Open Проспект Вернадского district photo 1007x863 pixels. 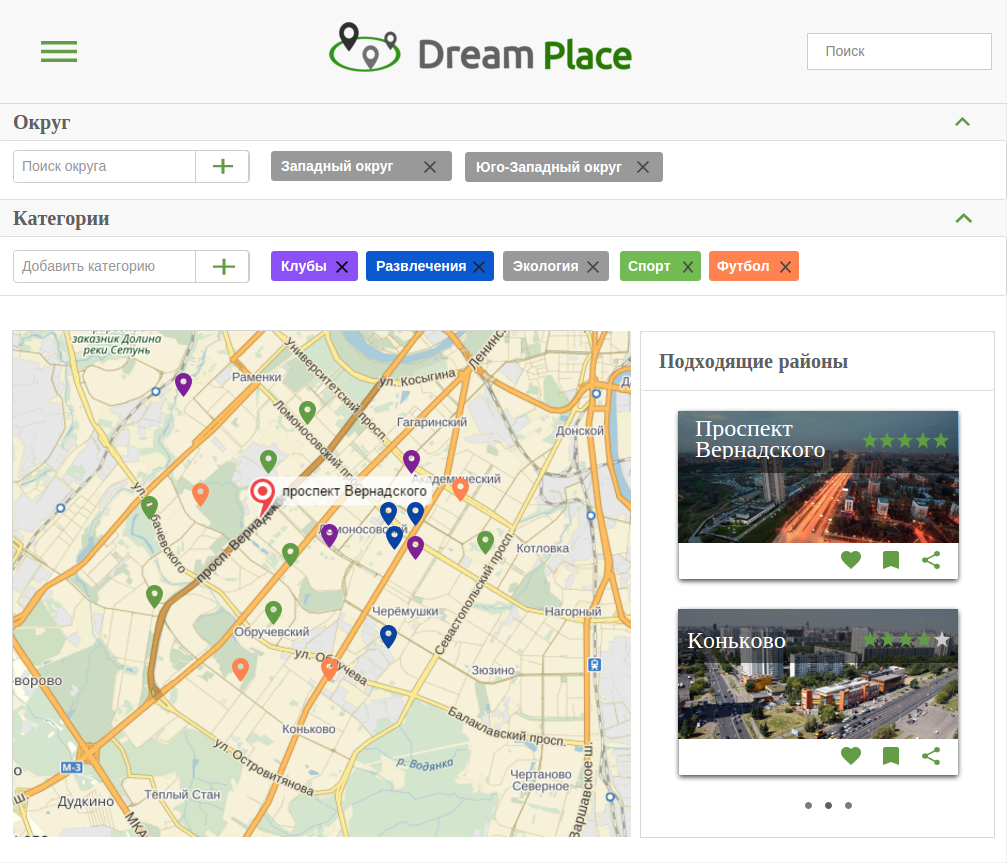pos(818,476)
